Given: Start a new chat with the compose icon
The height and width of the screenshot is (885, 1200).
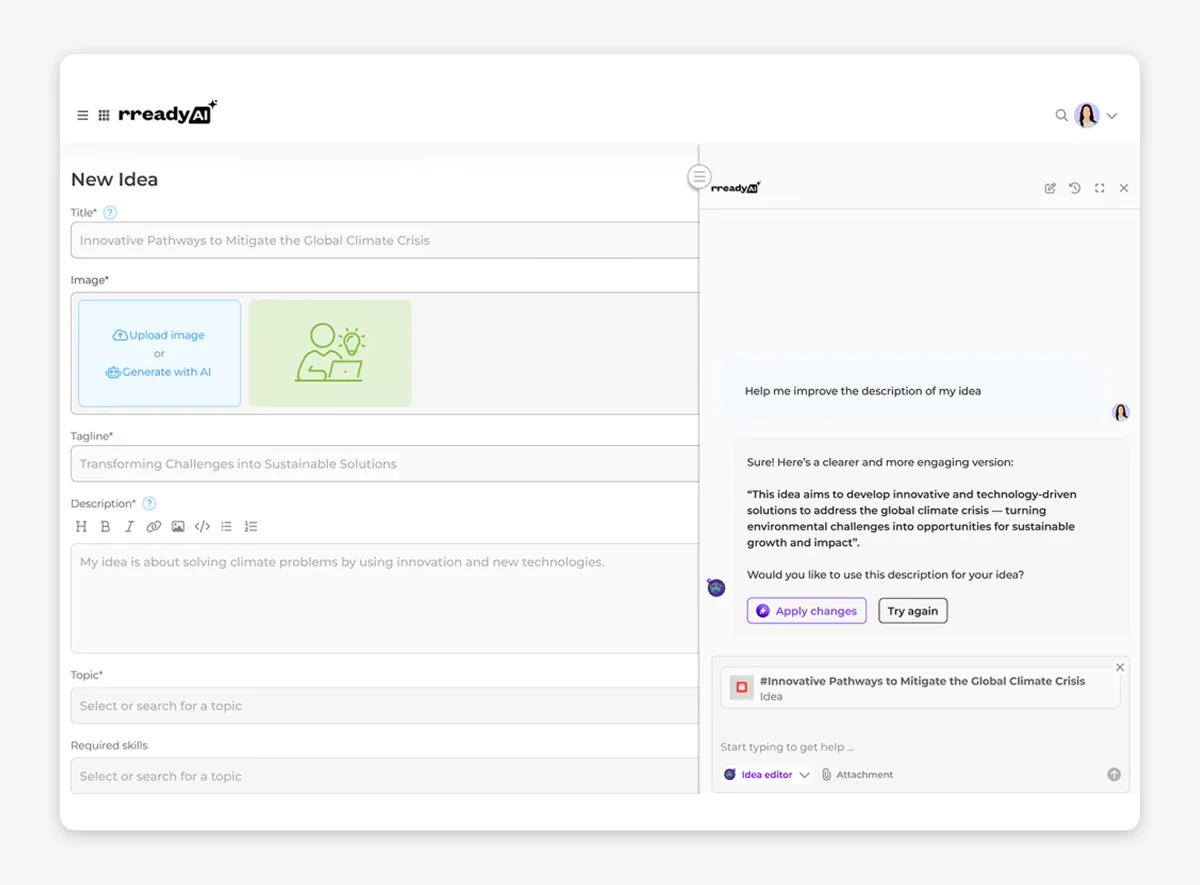Looking at the screenshot, I should (1050, 188).
